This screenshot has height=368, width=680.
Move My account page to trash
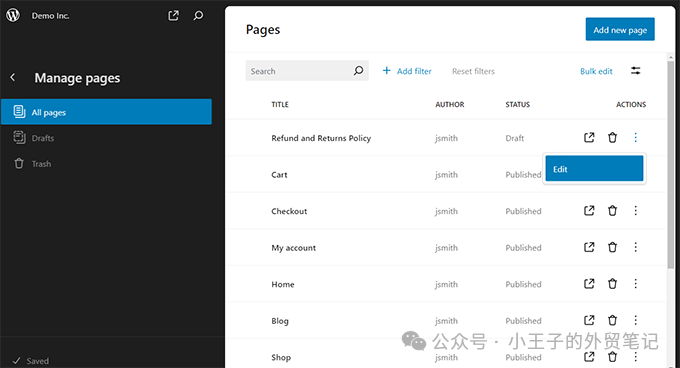pos(612,247)
